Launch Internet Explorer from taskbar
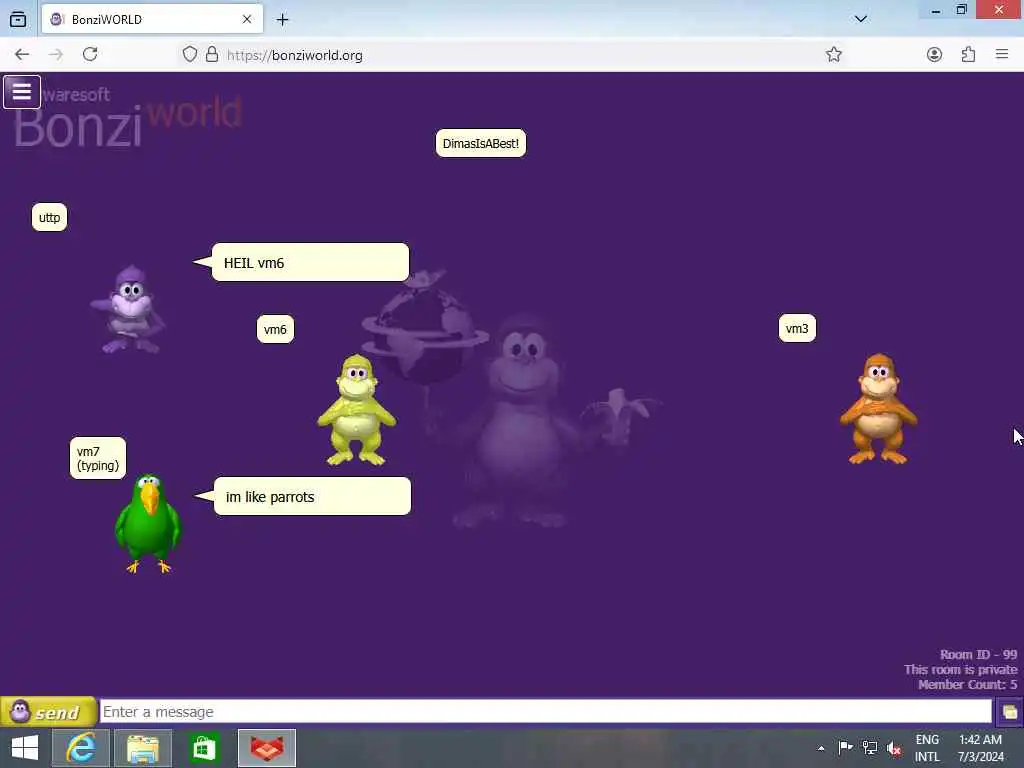 [80, 748]
